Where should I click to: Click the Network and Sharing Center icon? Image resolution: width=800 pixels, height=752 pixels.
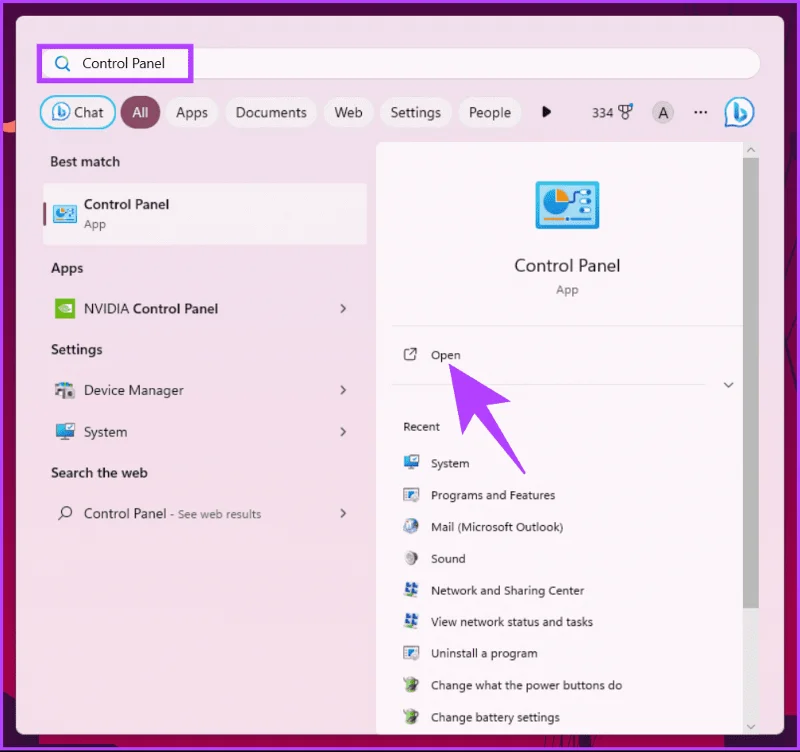(411, 590)
